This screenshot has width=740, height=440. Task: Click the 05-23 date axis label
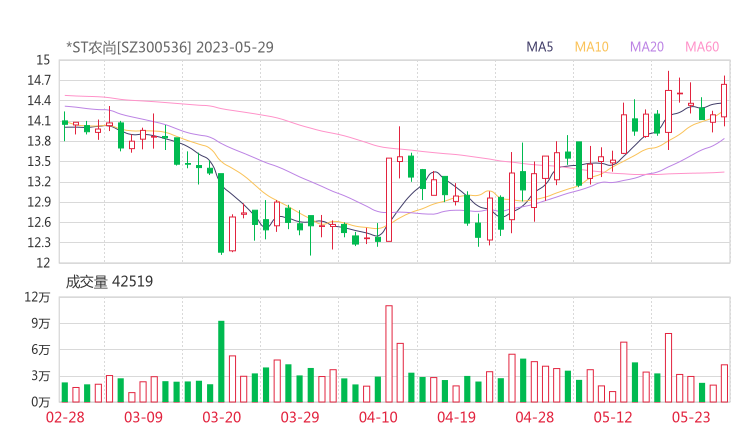691,417
